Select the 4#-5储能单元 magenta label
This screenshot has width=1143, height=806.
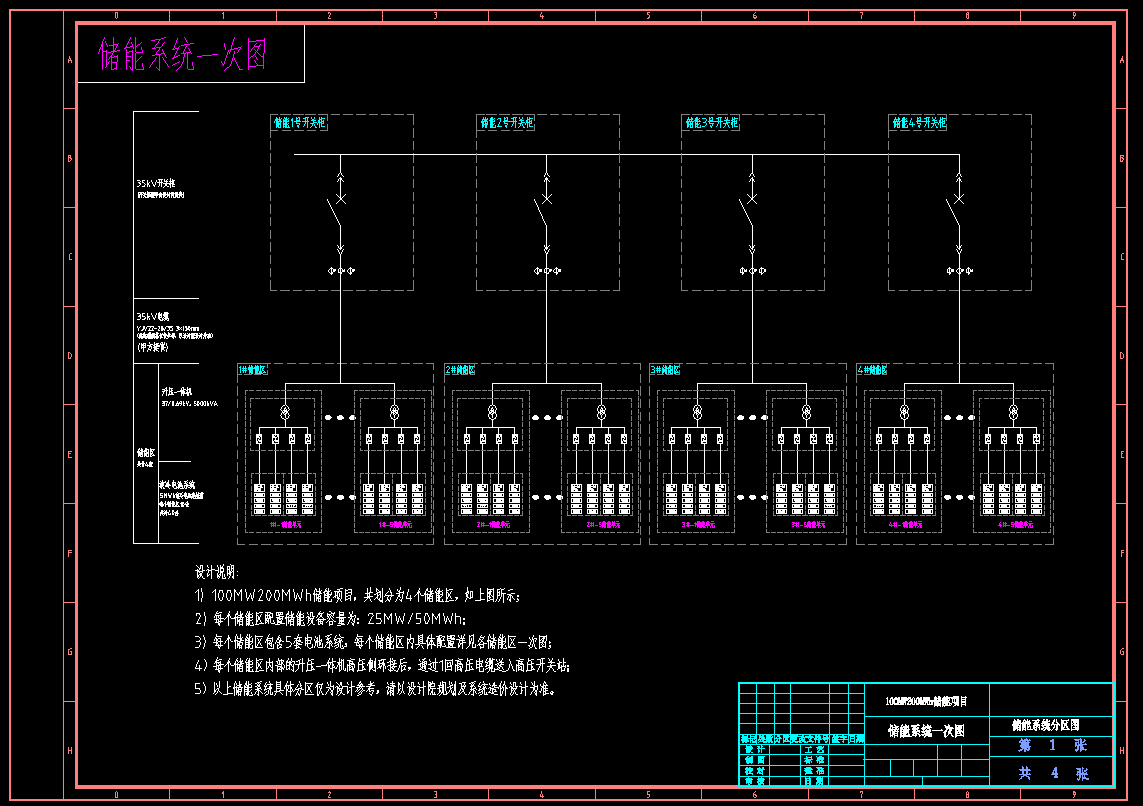(1015, 525)
